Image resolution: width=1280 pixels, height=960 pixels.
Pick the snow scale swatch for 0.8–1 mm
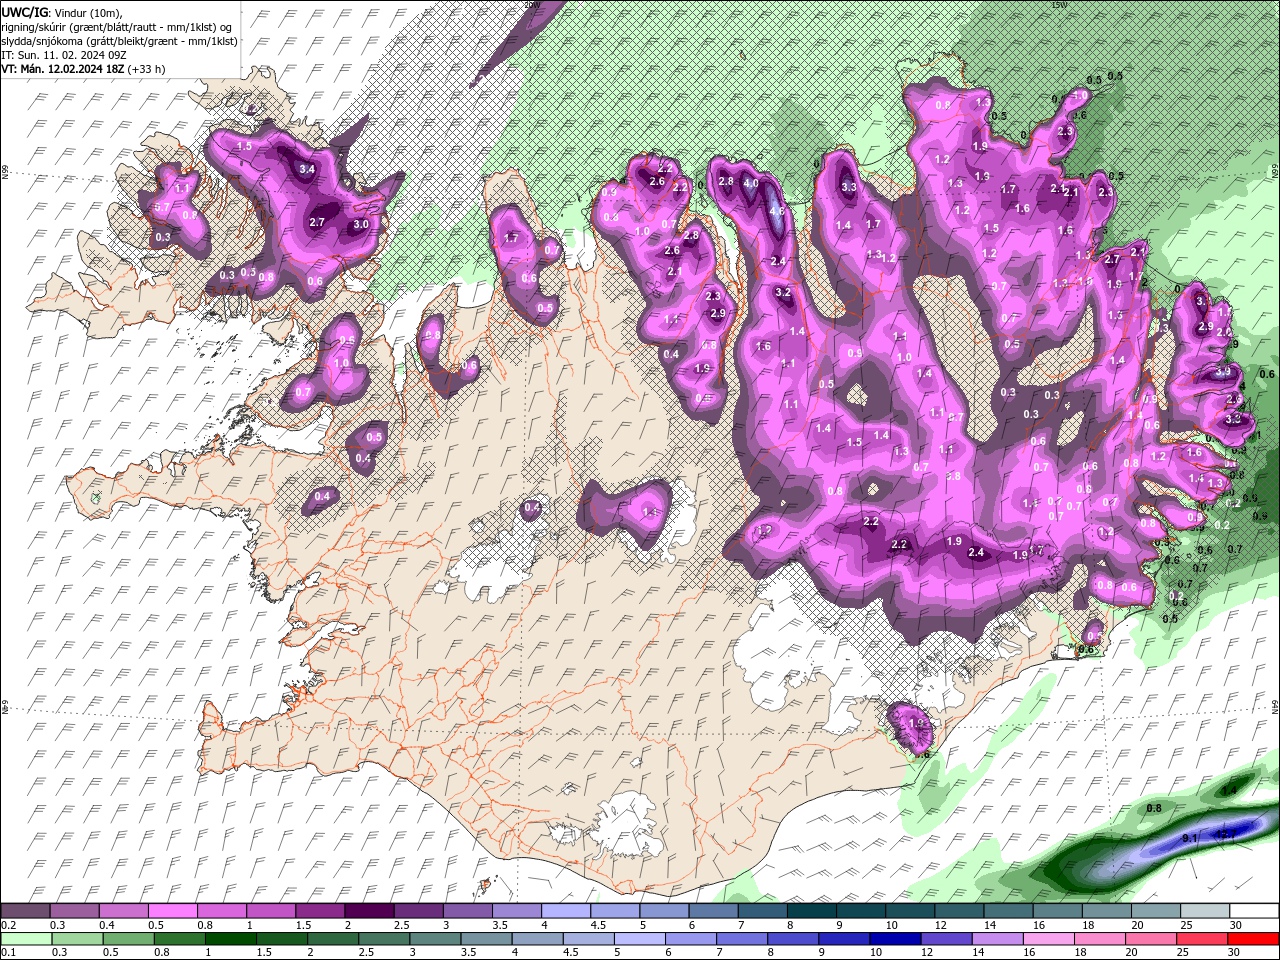pos(222,911)
